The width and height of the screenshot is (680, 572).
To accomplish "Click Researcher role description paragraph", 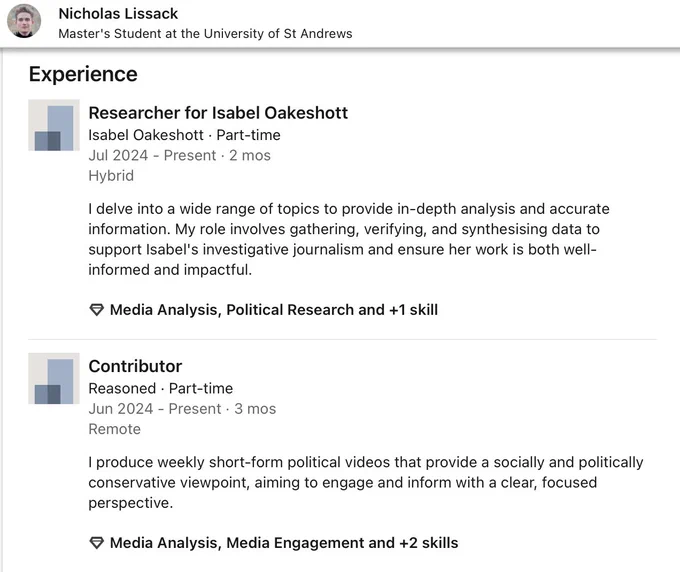I will click(349, 239).
